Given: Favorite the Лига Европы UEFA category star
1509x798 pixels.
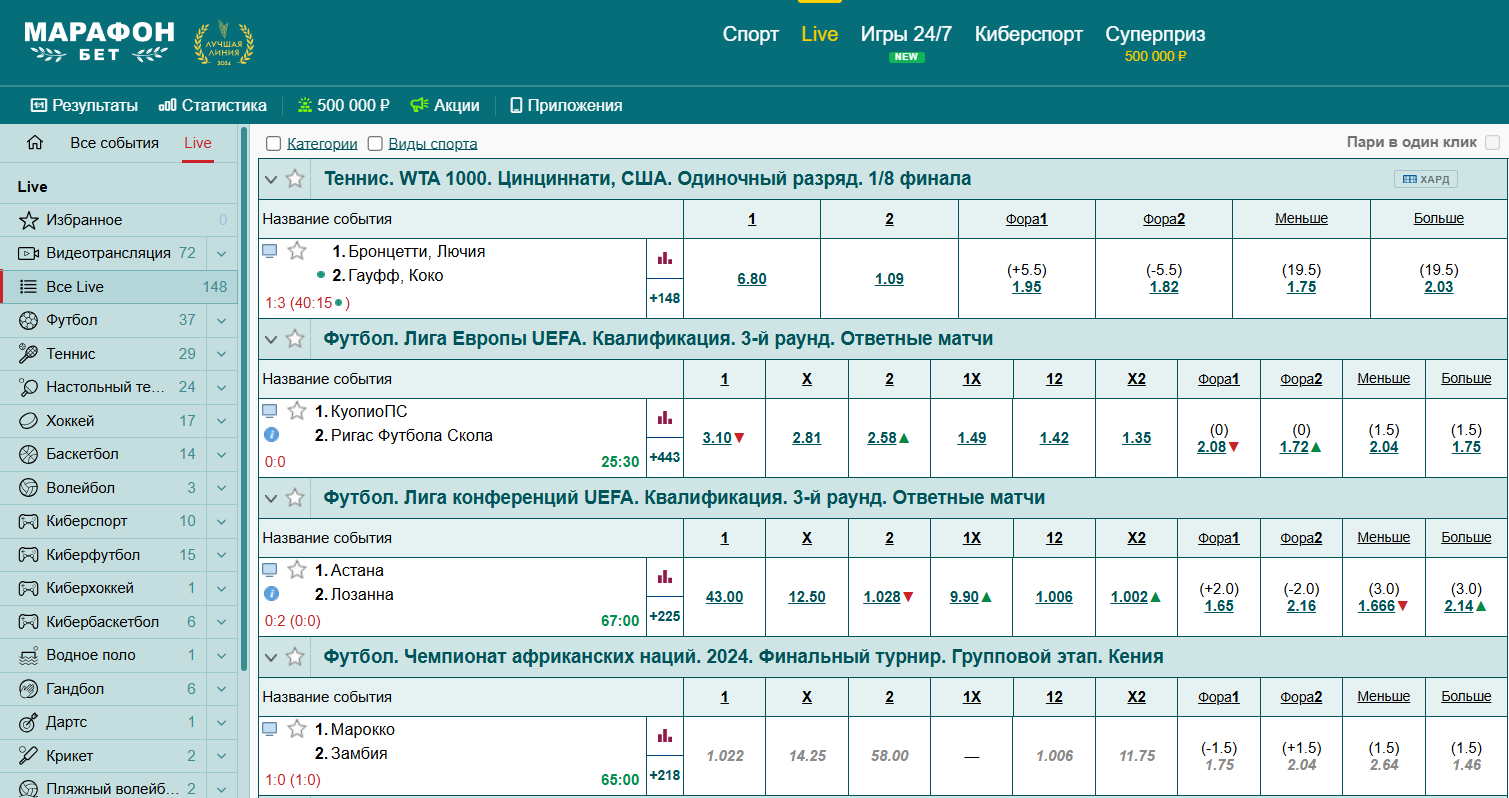Looking at the screenshot, I should 295,339.
